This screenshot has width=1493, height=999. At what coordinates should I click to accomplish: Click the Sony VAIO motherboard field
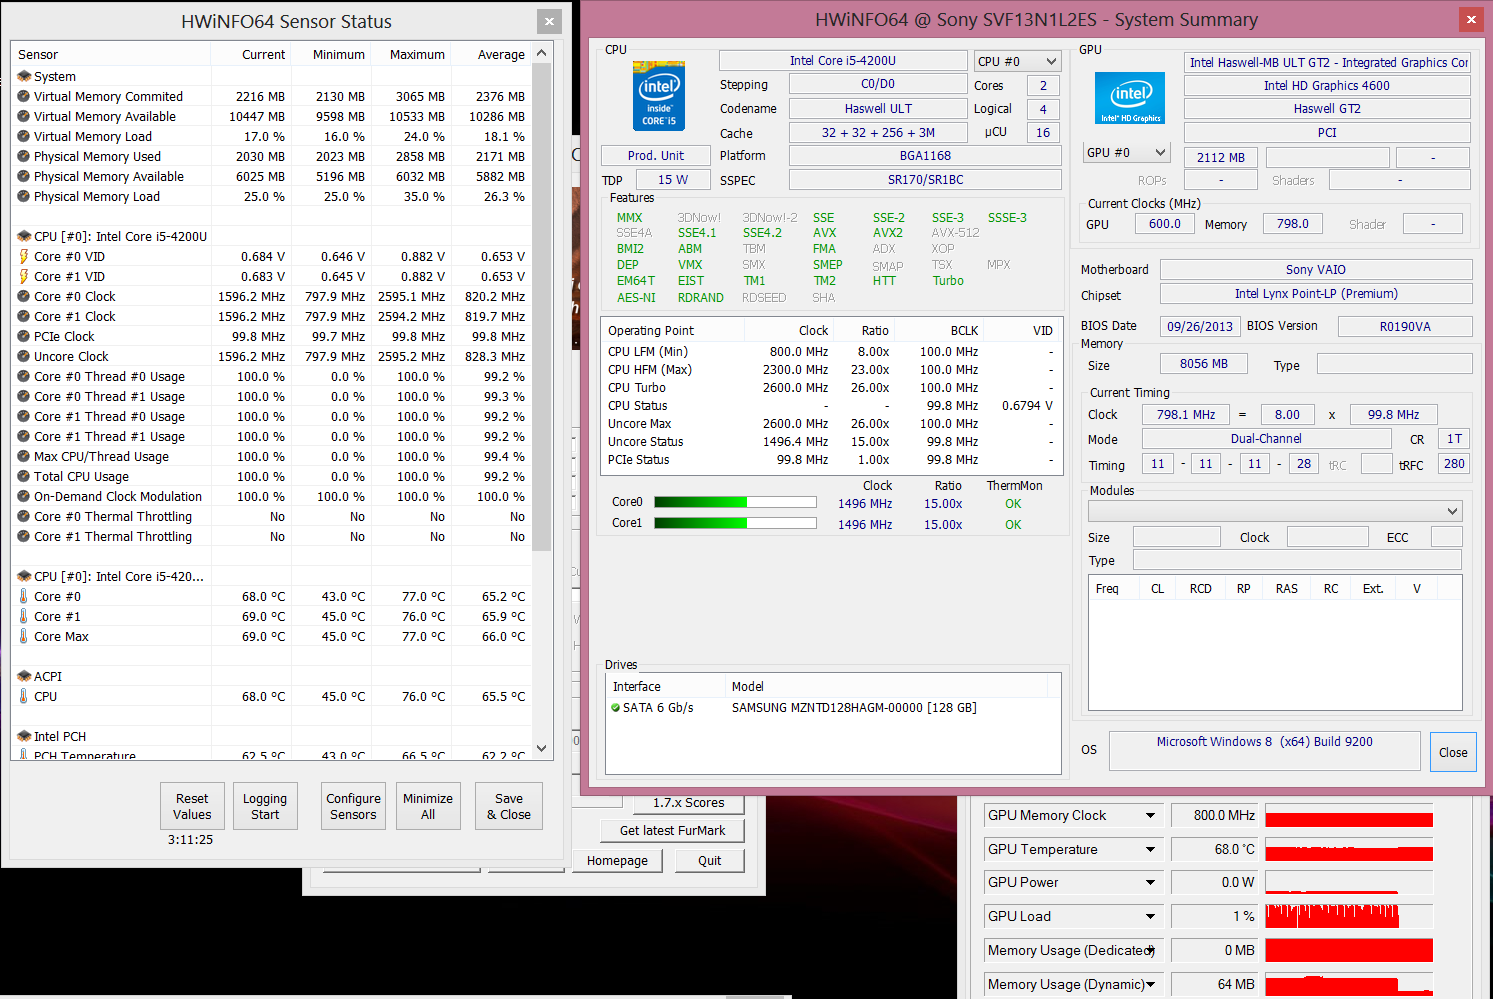point(1316,270)
